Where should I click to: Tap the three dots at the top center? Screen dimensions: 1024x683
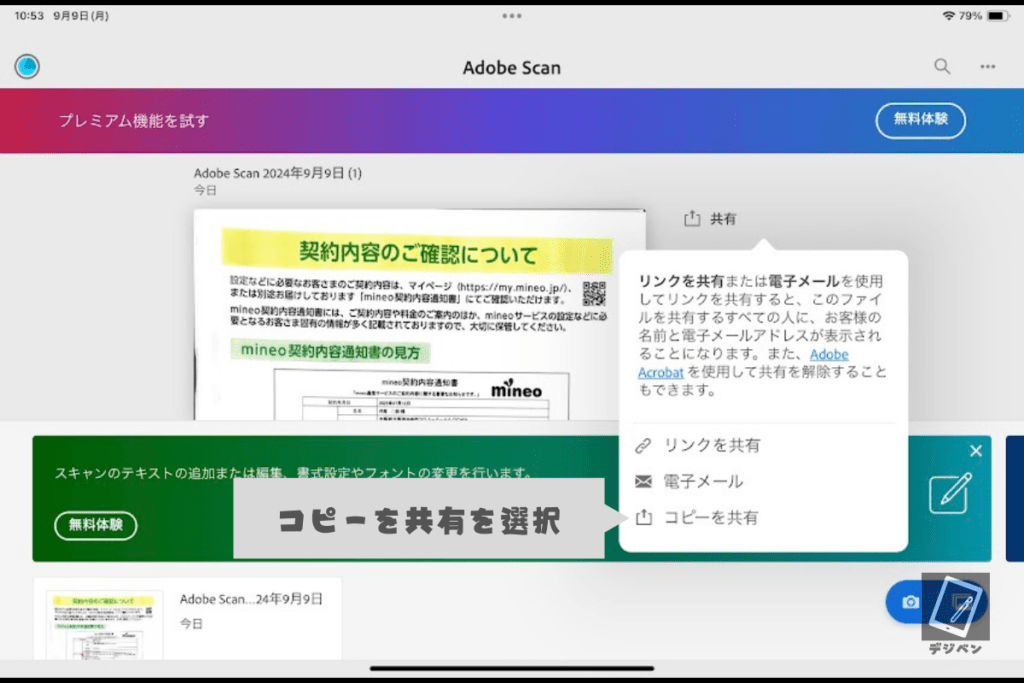coord(511,16)
